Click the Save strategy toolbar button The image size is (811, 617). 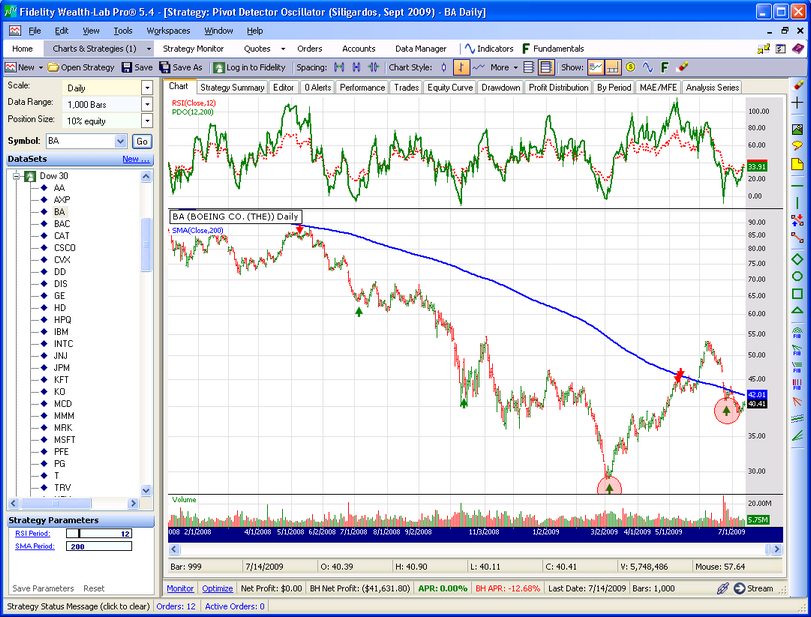[x=137, y=67]
